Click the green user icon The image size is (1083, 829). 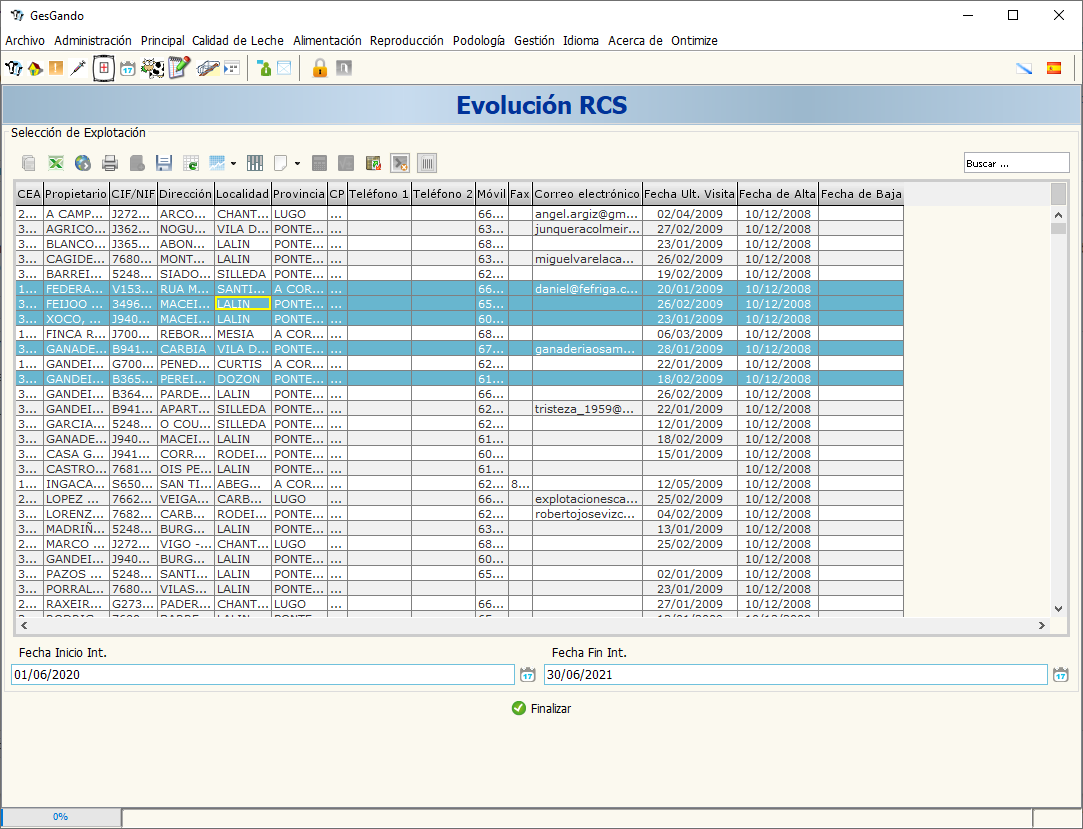[x=264, y=68]
